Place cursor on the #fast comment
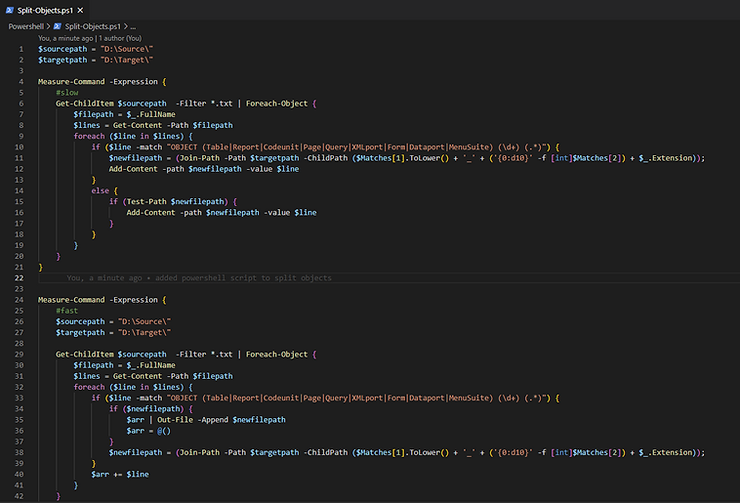740x503 pixels. 67,310
